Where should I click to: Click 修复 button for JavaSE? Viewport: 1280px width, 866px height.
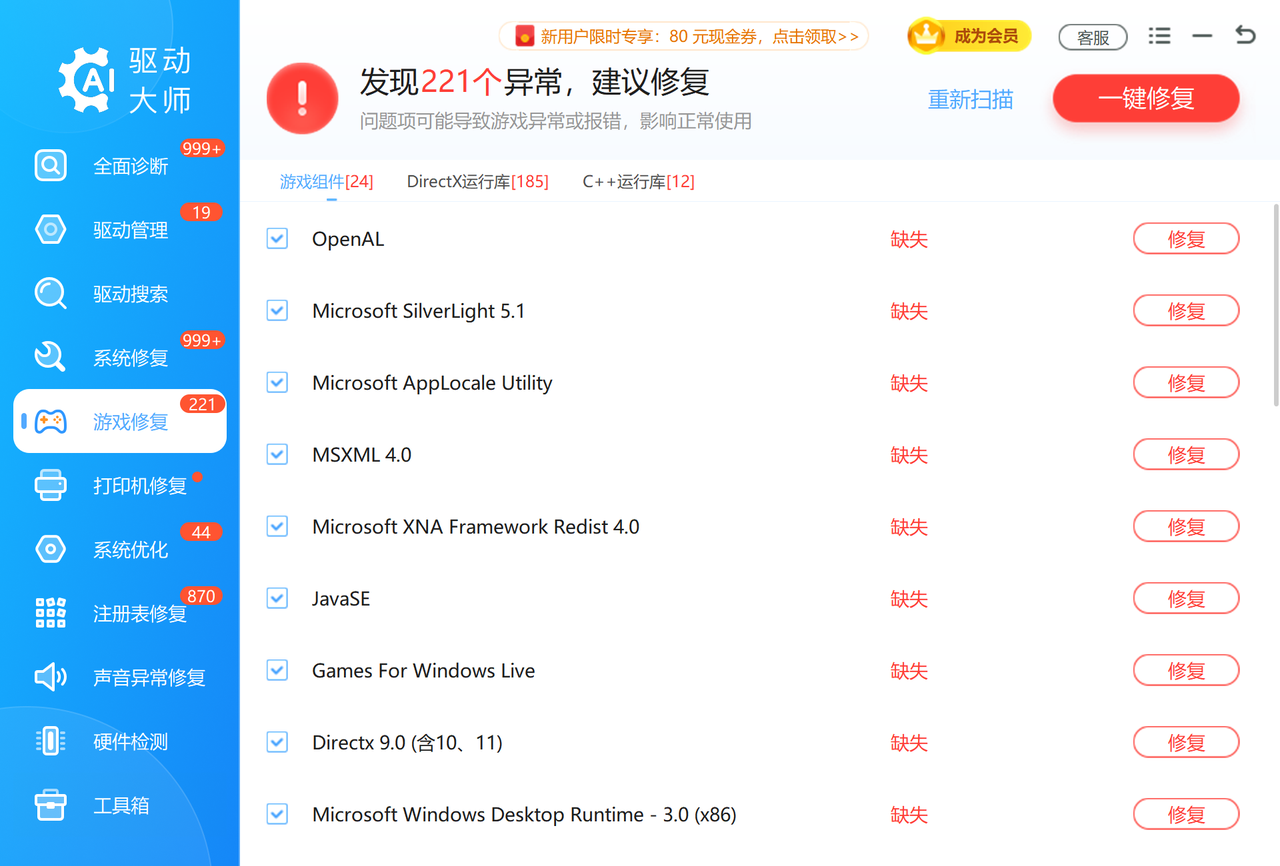pos(1186,599)
